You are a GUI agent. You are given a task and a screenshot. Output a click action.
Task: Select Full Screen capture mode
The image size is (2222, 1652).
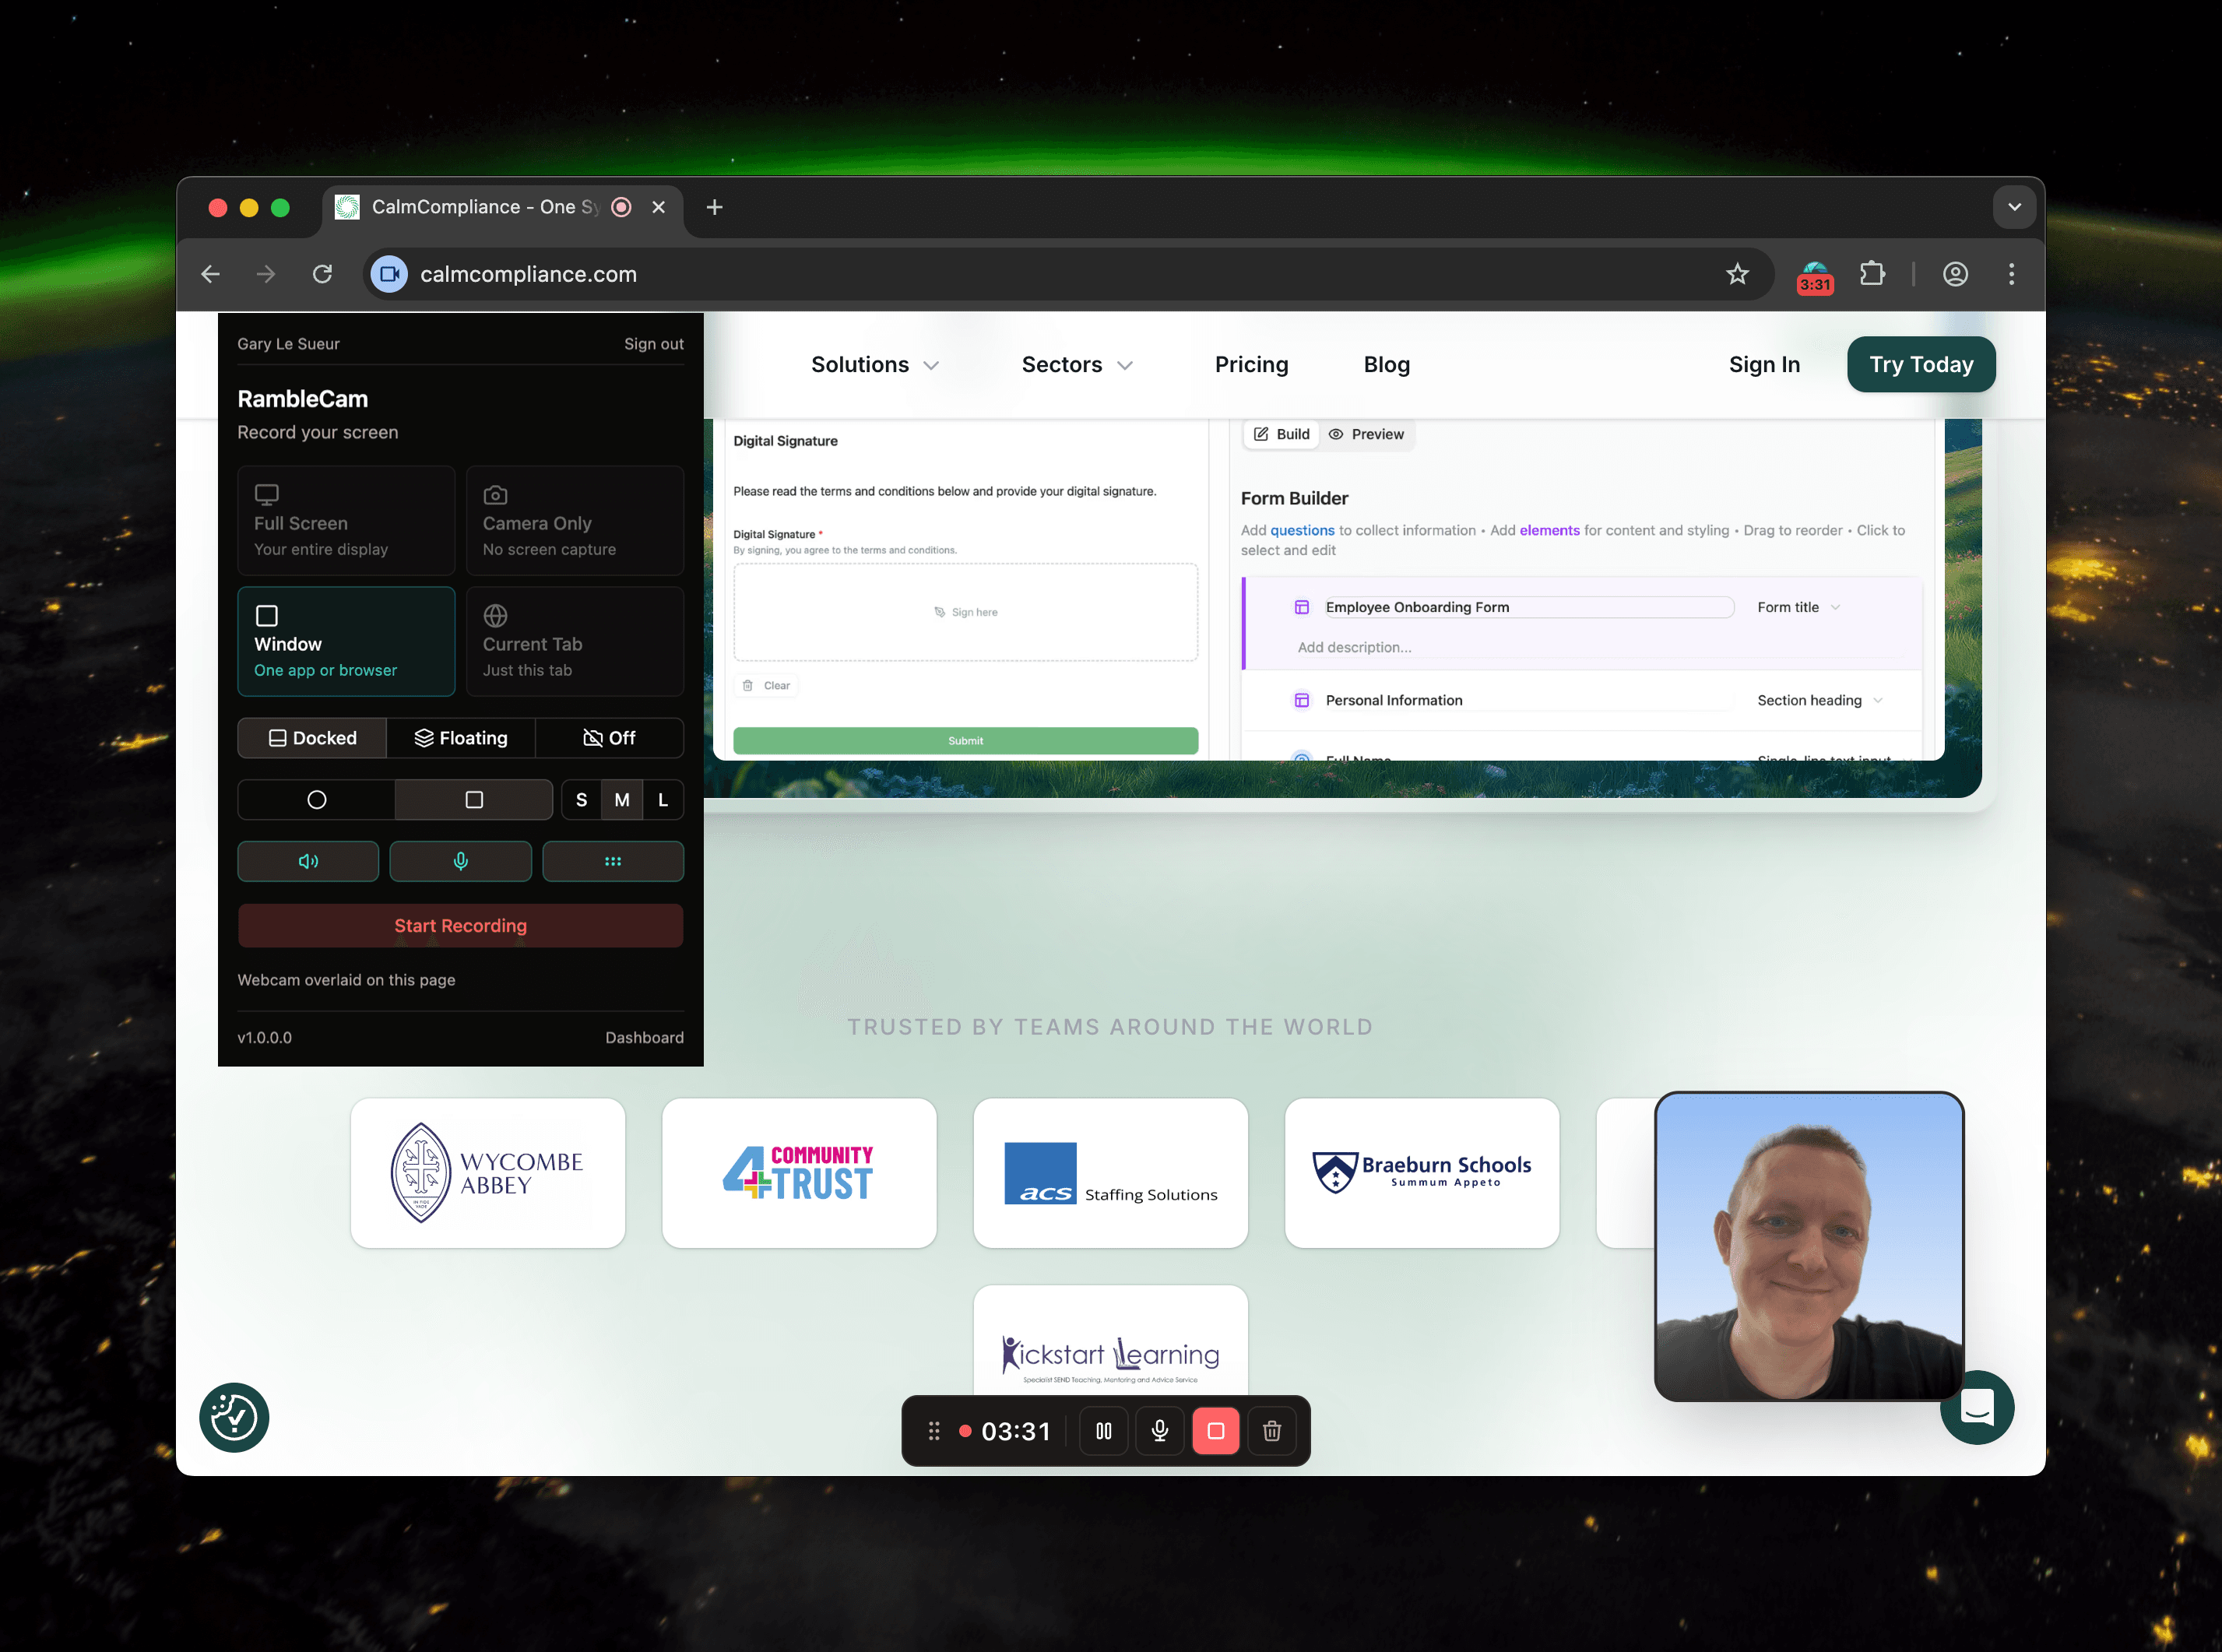tap(346, 520)
